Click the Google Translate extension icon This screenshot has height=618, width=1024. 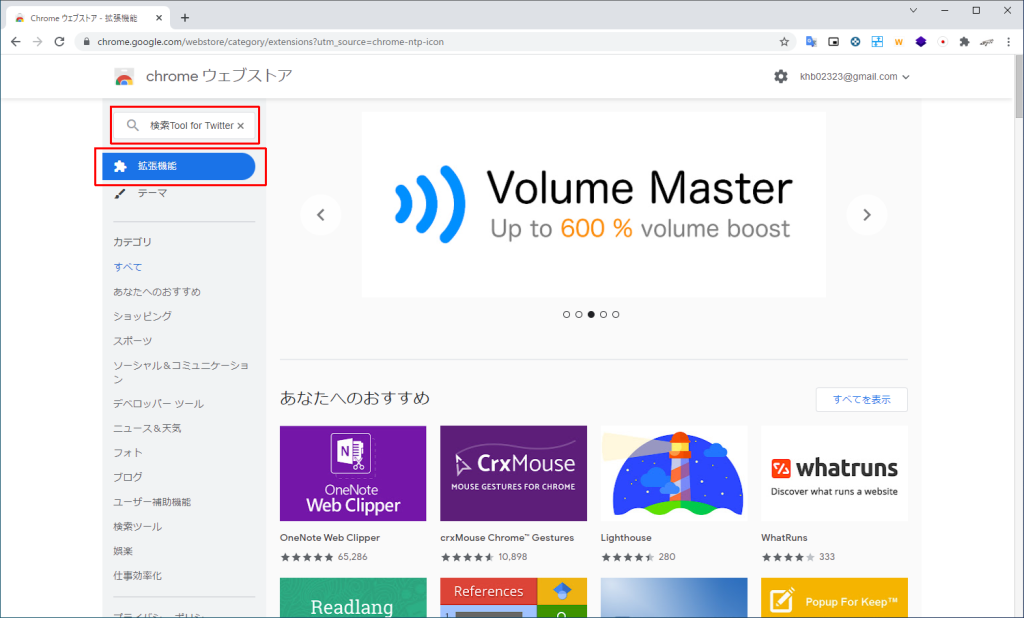[811, 42]
